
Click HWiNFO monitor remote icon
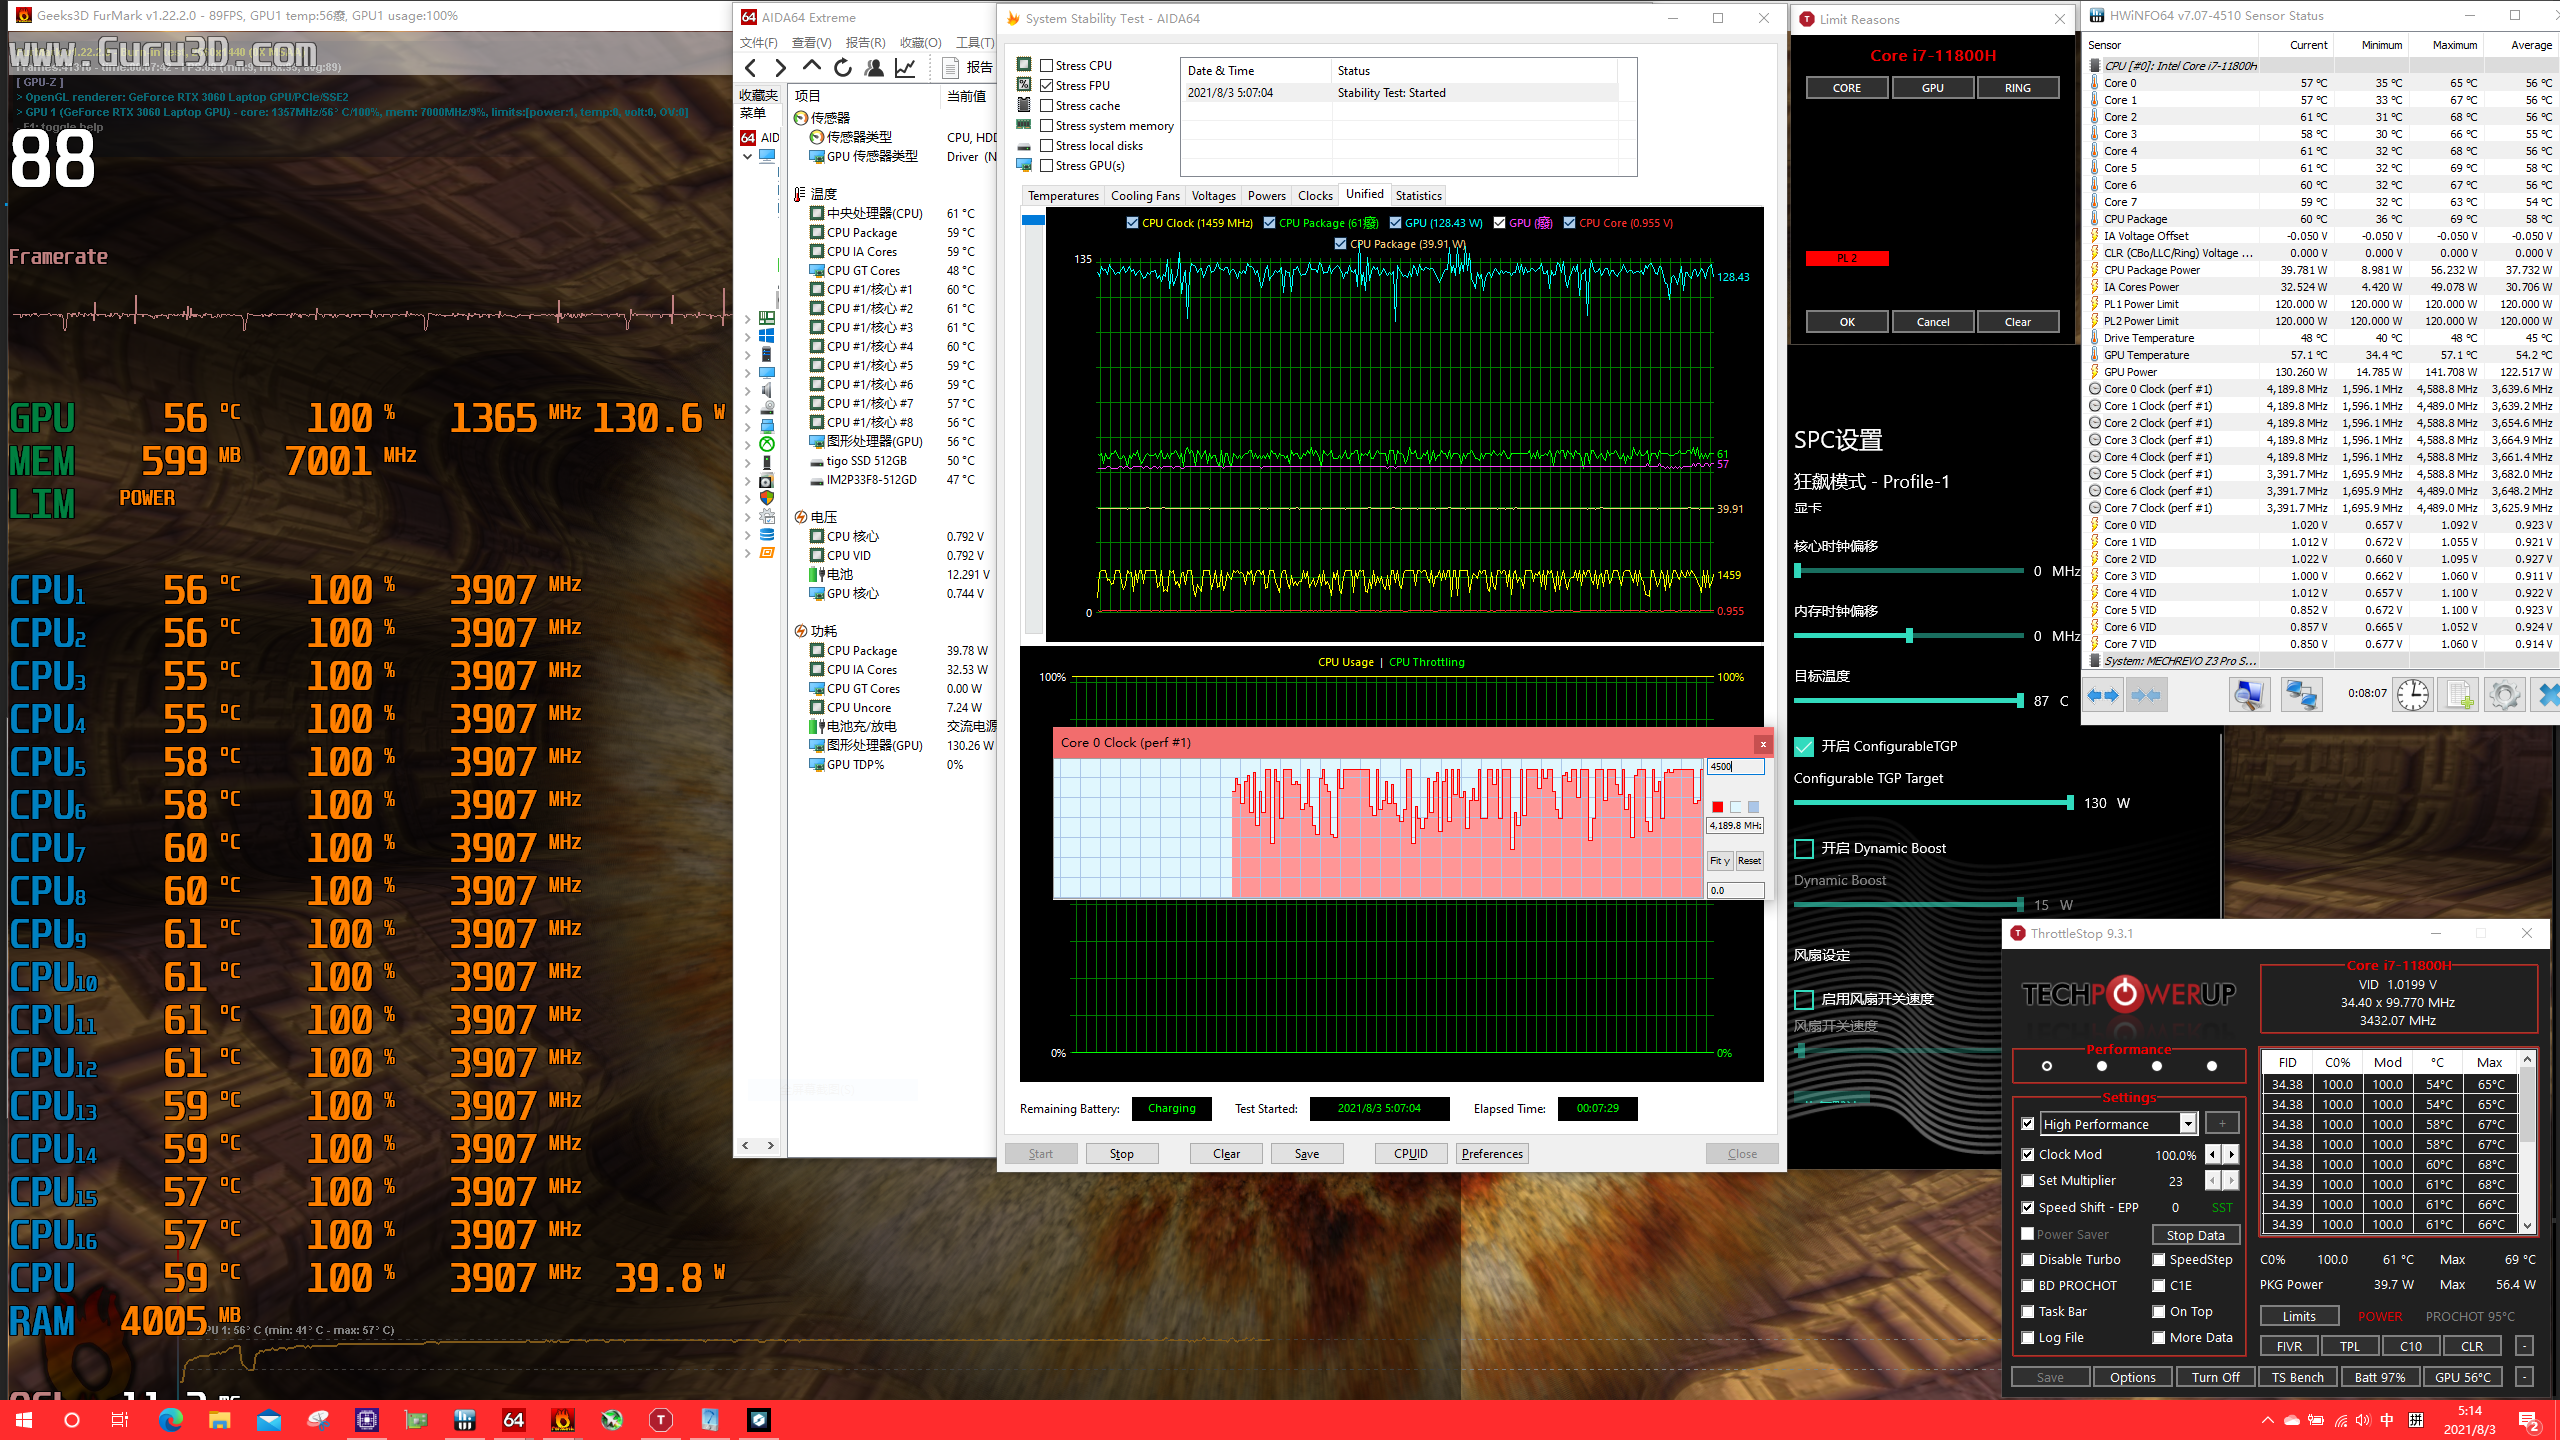[2249, 695]
